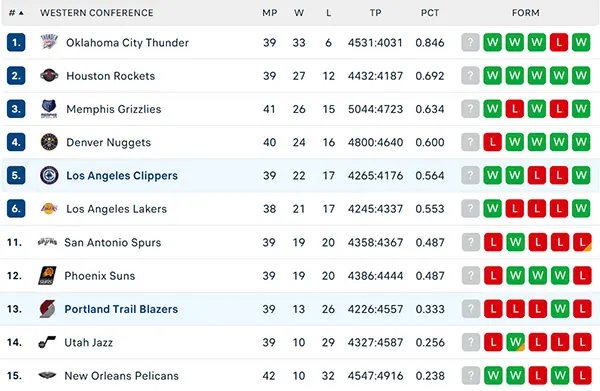
Task: Open San Antonio Spurs team link
Action: [112, 242]
